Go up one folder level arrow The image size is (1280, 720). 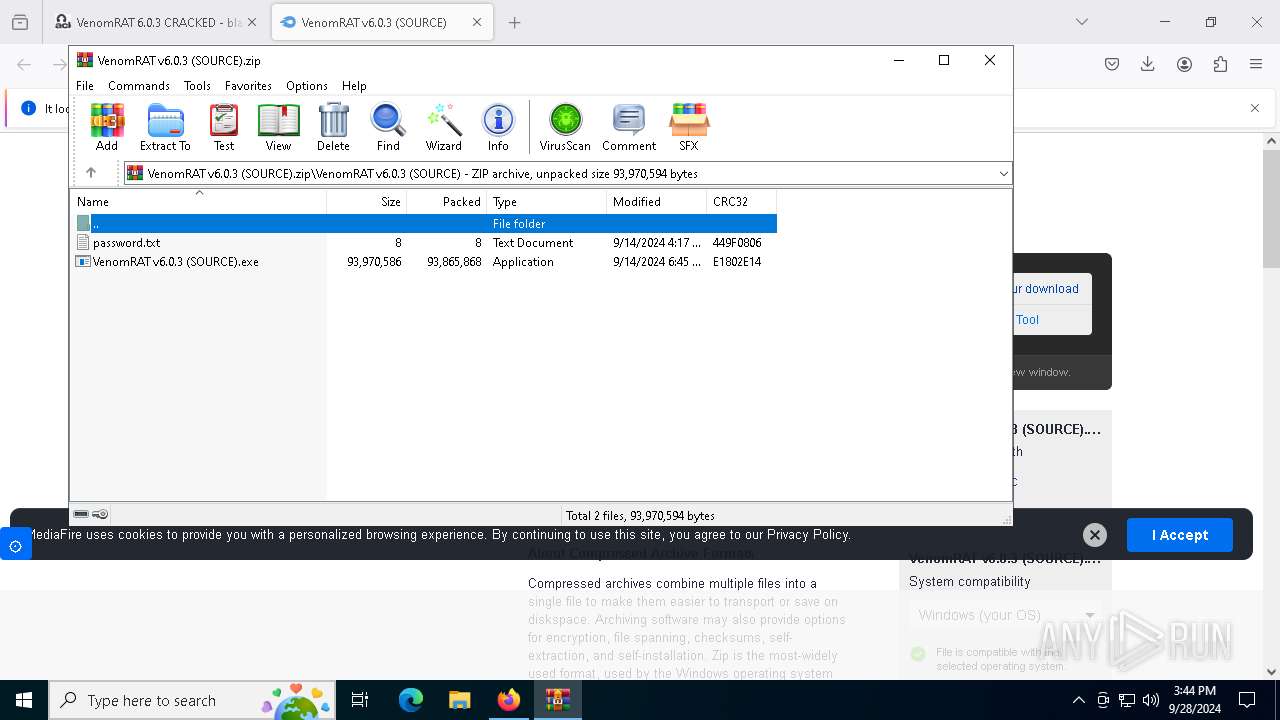[91, 173]
